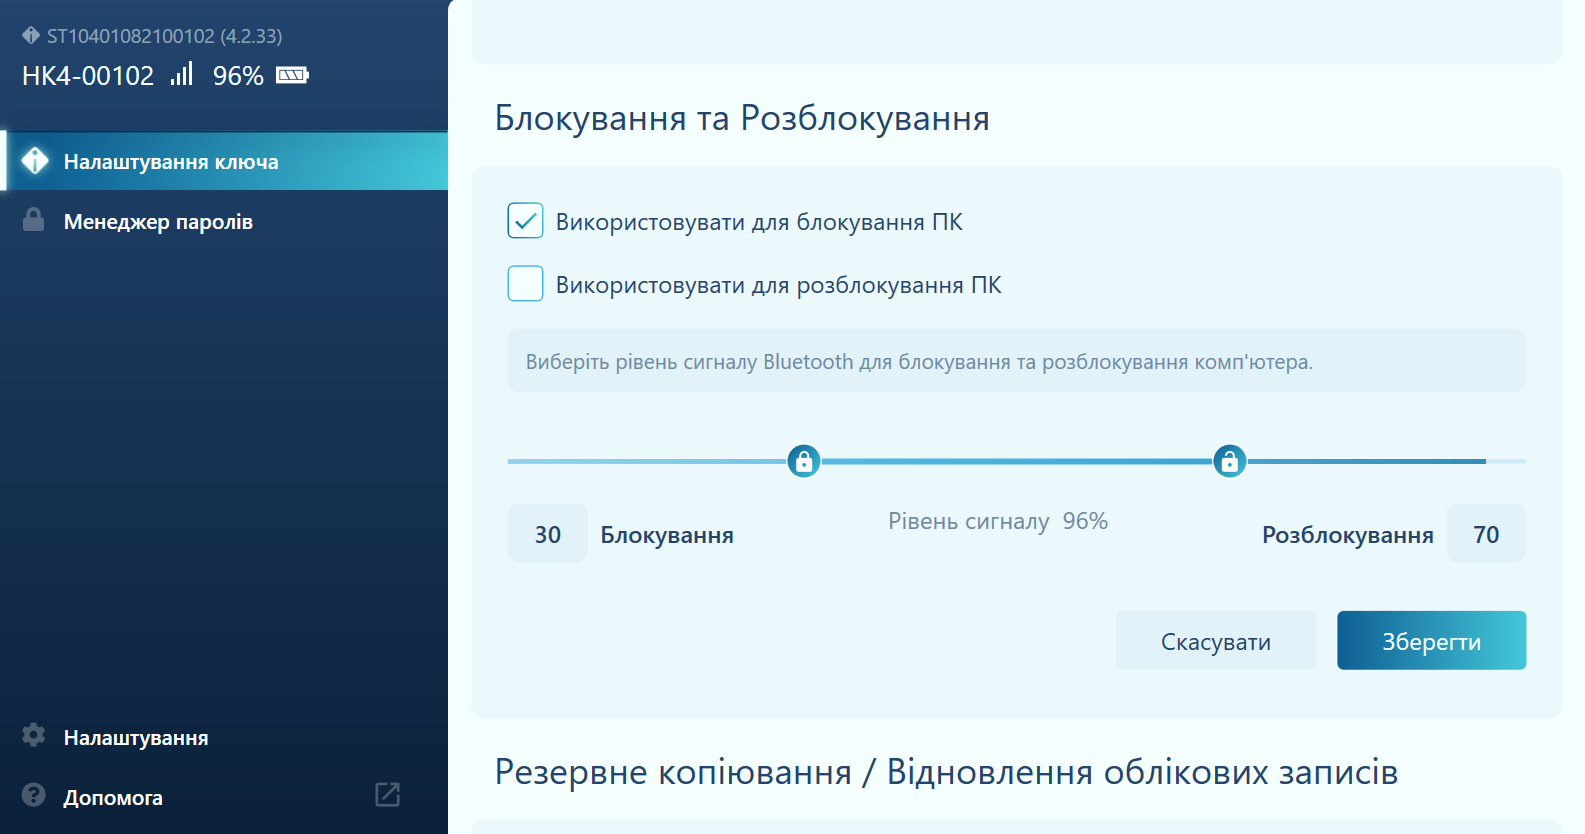This screenshot has height=834, width=1585.
Task: Click the battery level icon in sidebar header
Action: [x=292, y=75]
